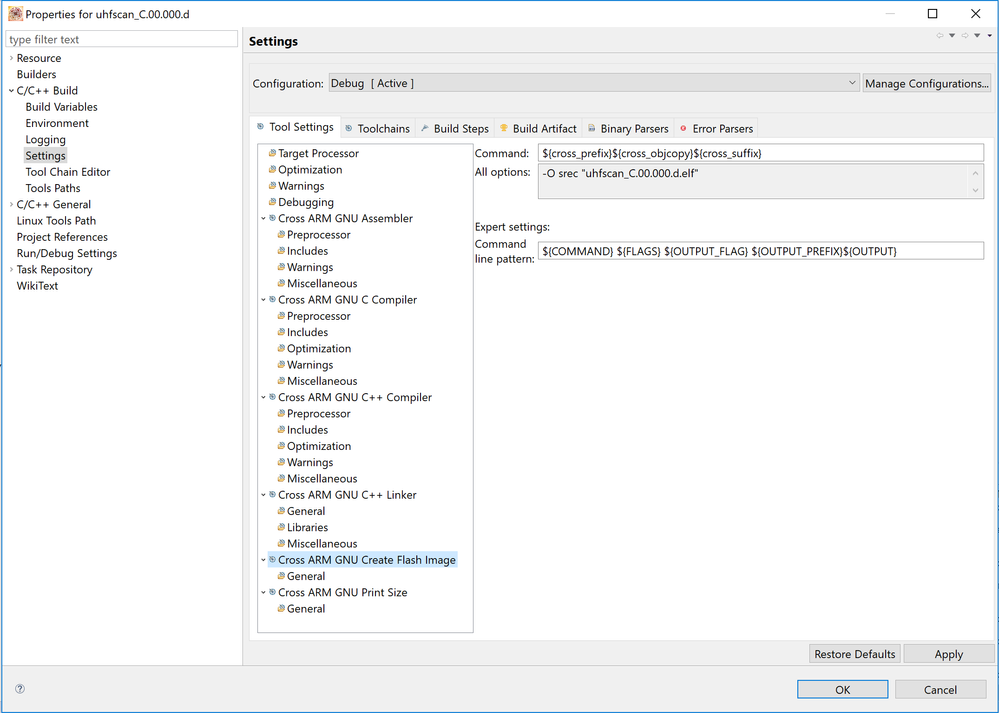This screenshot has width=999, height=713.
Task: Collapse the C/C++ Build tree node
Action: [11, 91]
